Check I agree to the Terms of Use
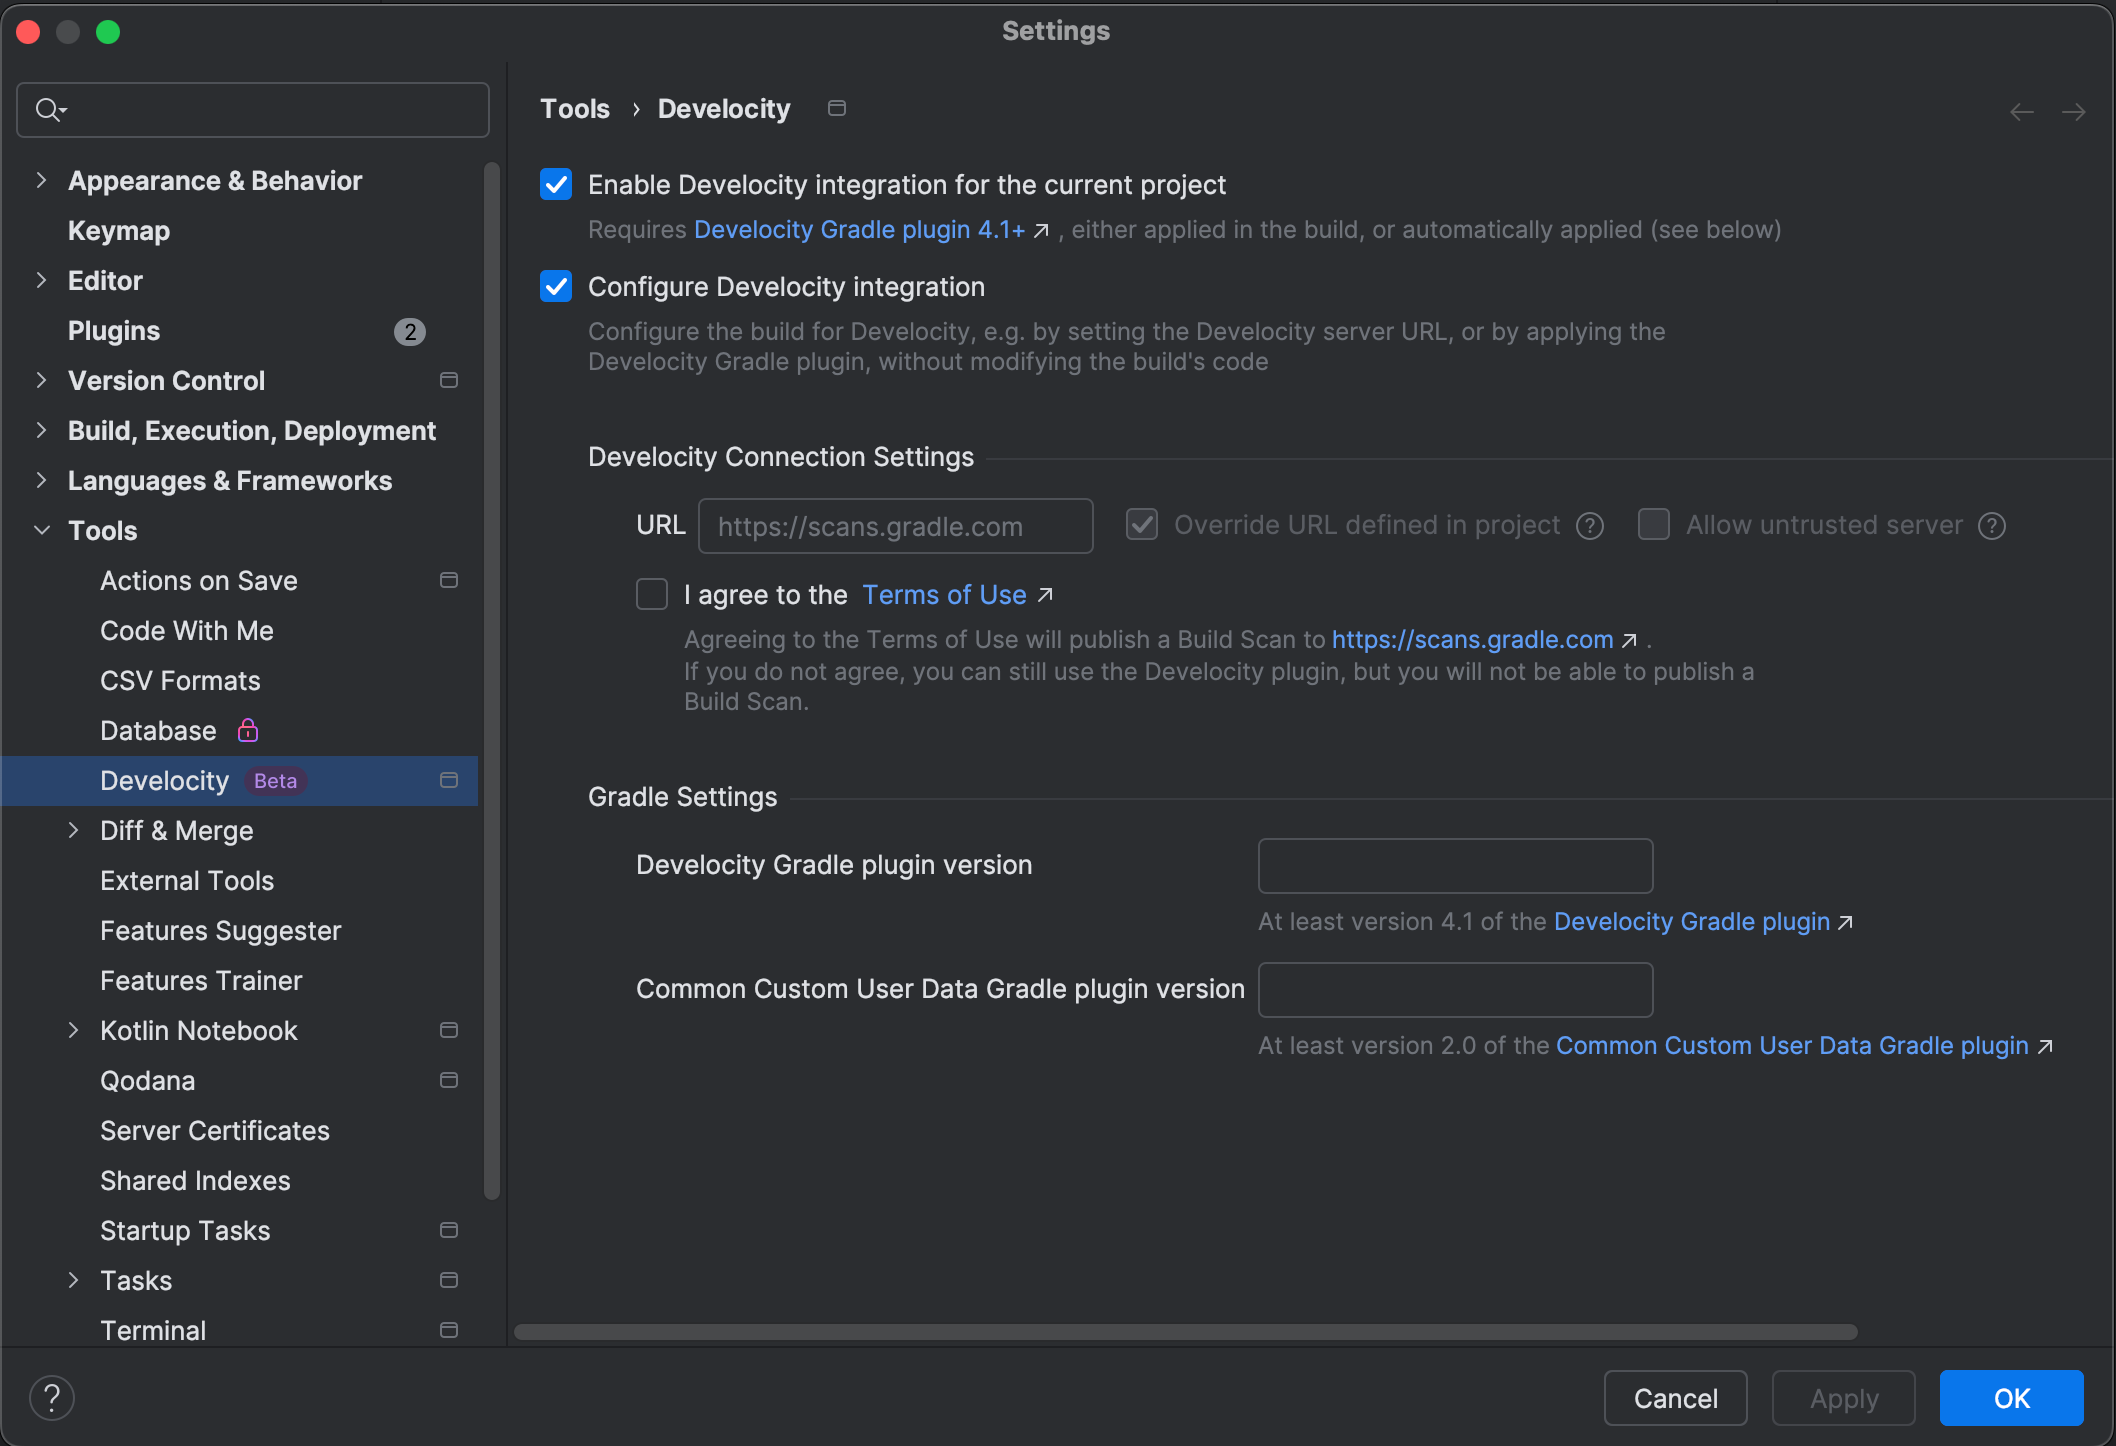The image size is (2116, 1446). click(652, 595)
